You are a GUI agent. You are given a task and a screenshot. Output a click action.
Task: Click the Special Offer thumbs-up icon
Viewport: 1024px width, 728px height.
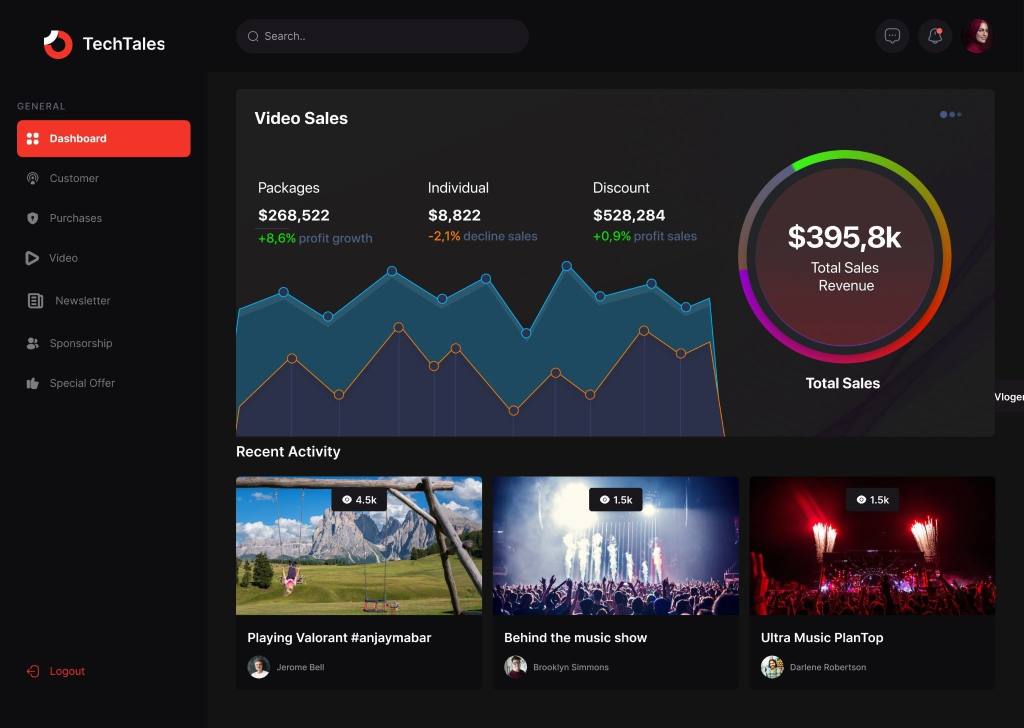[x=33, y=383]
